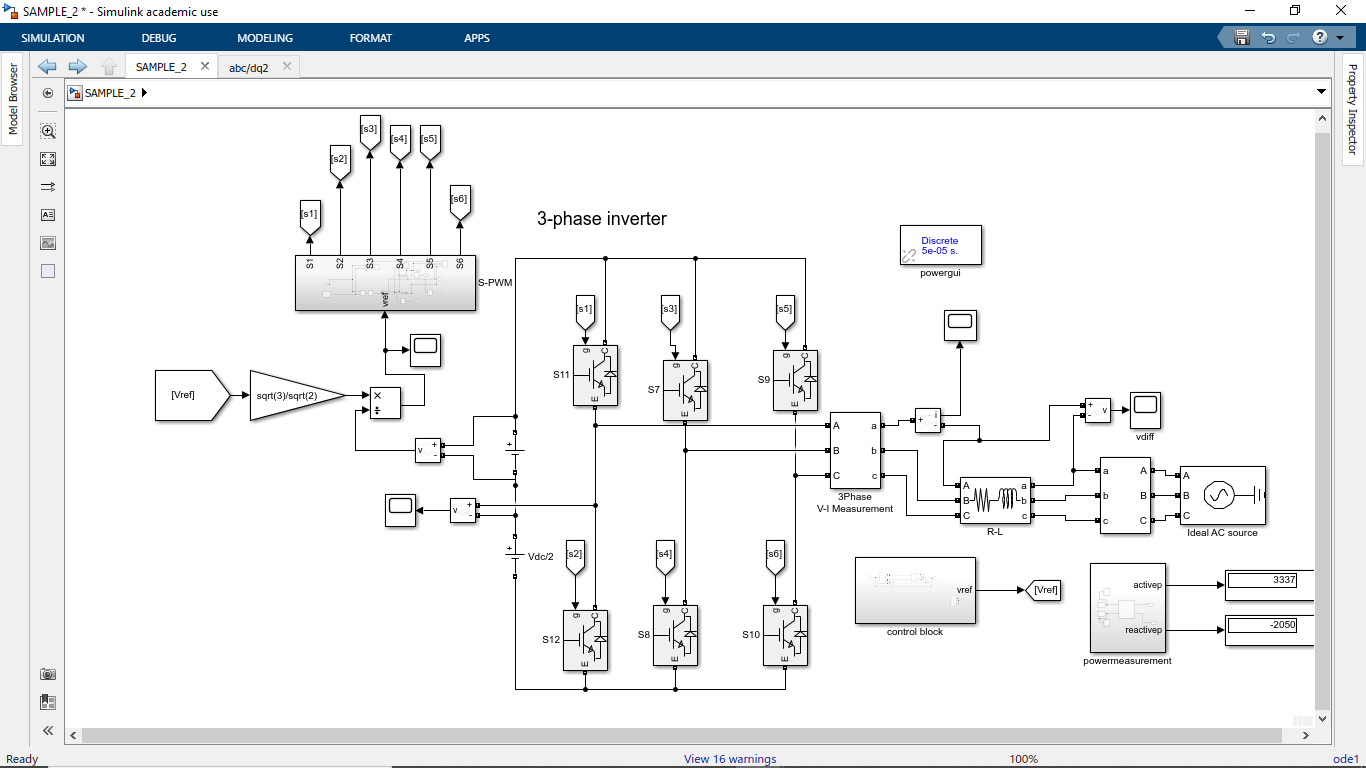Click the View 16 warnings link
The height and width of the screenshot is (768, 1366).
[x=730, y=759]
